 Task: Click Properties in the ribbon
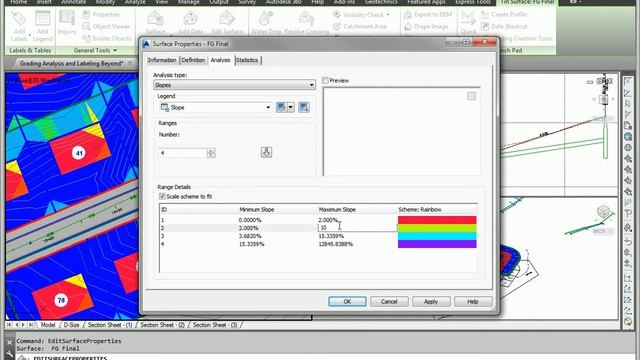click(101, 15)
